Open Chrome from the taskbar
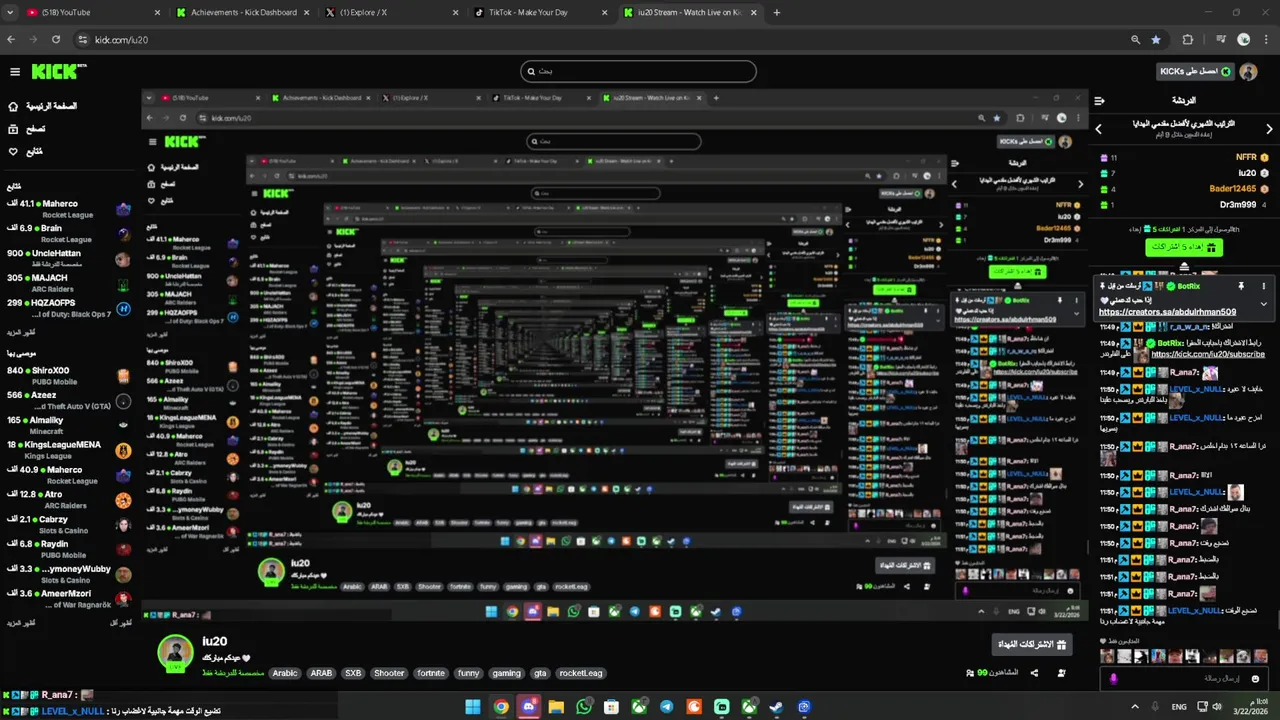Screen dimensions: 1280x720 (x=501, y=707)
